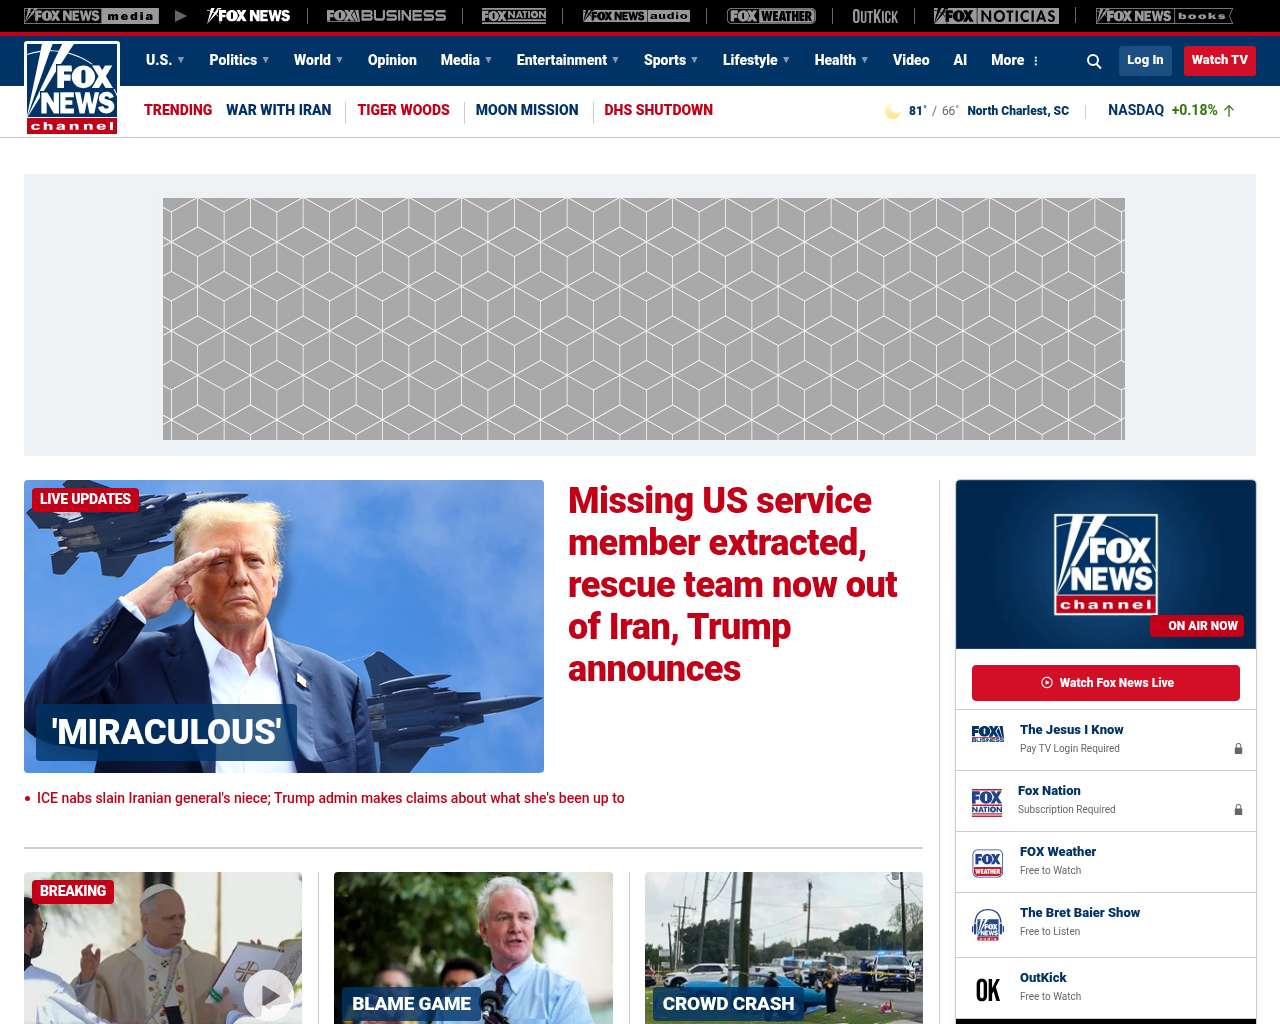Open the CROWD CRASH story thumbnail

coord(784,948)
